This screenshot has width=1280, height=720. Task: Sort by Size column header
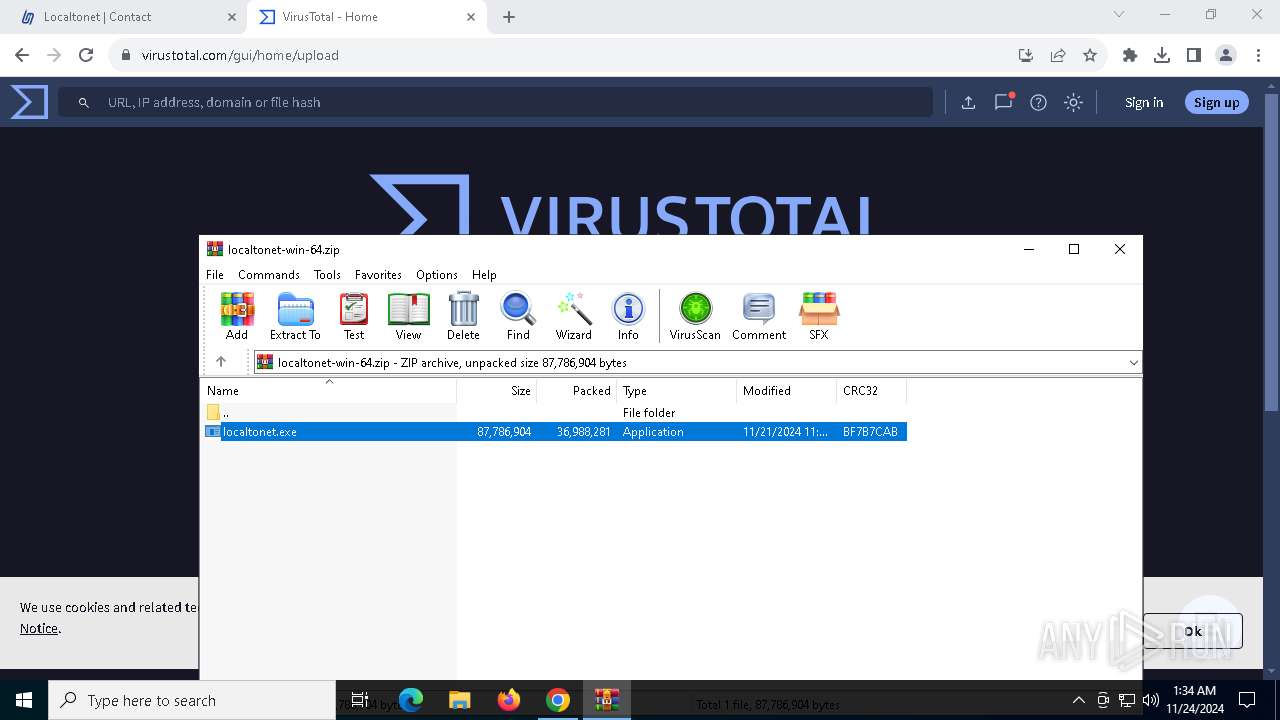[497, 391]
